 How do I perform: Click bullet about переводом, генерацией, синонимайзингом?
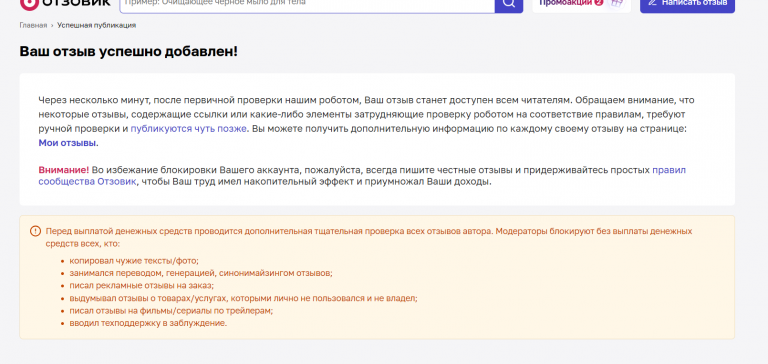(x=201, y=273)
